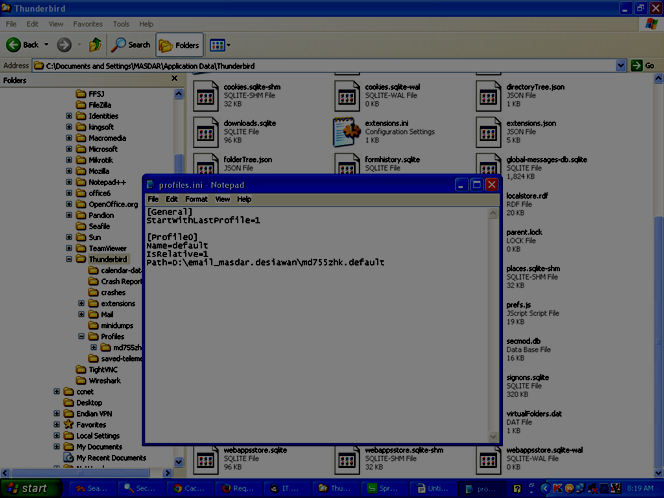The height and width of the screenshot is (498, 664).
Task: Open the address bar dropdown arrow
Action: click(x=620, y=66)
